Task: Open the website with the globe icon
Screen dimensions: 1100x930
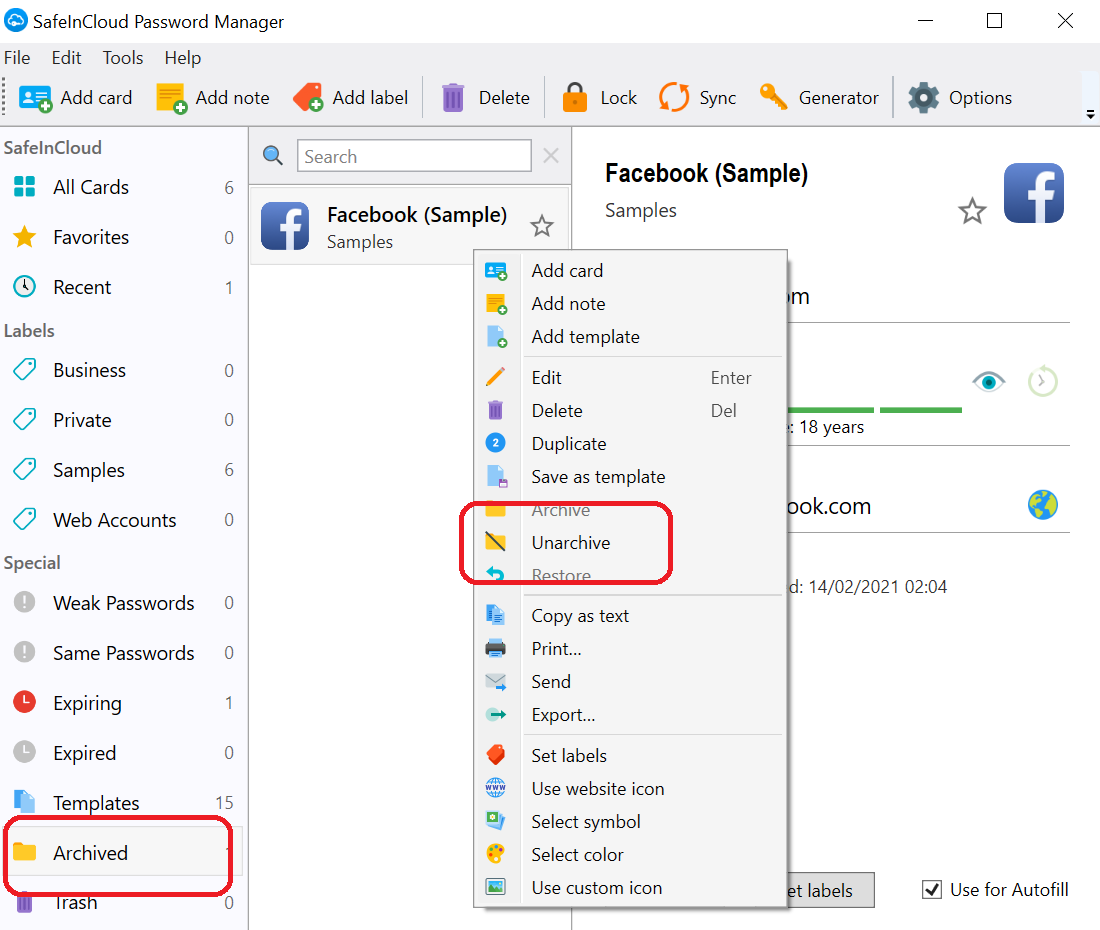Action: (x=1042, y=505)
